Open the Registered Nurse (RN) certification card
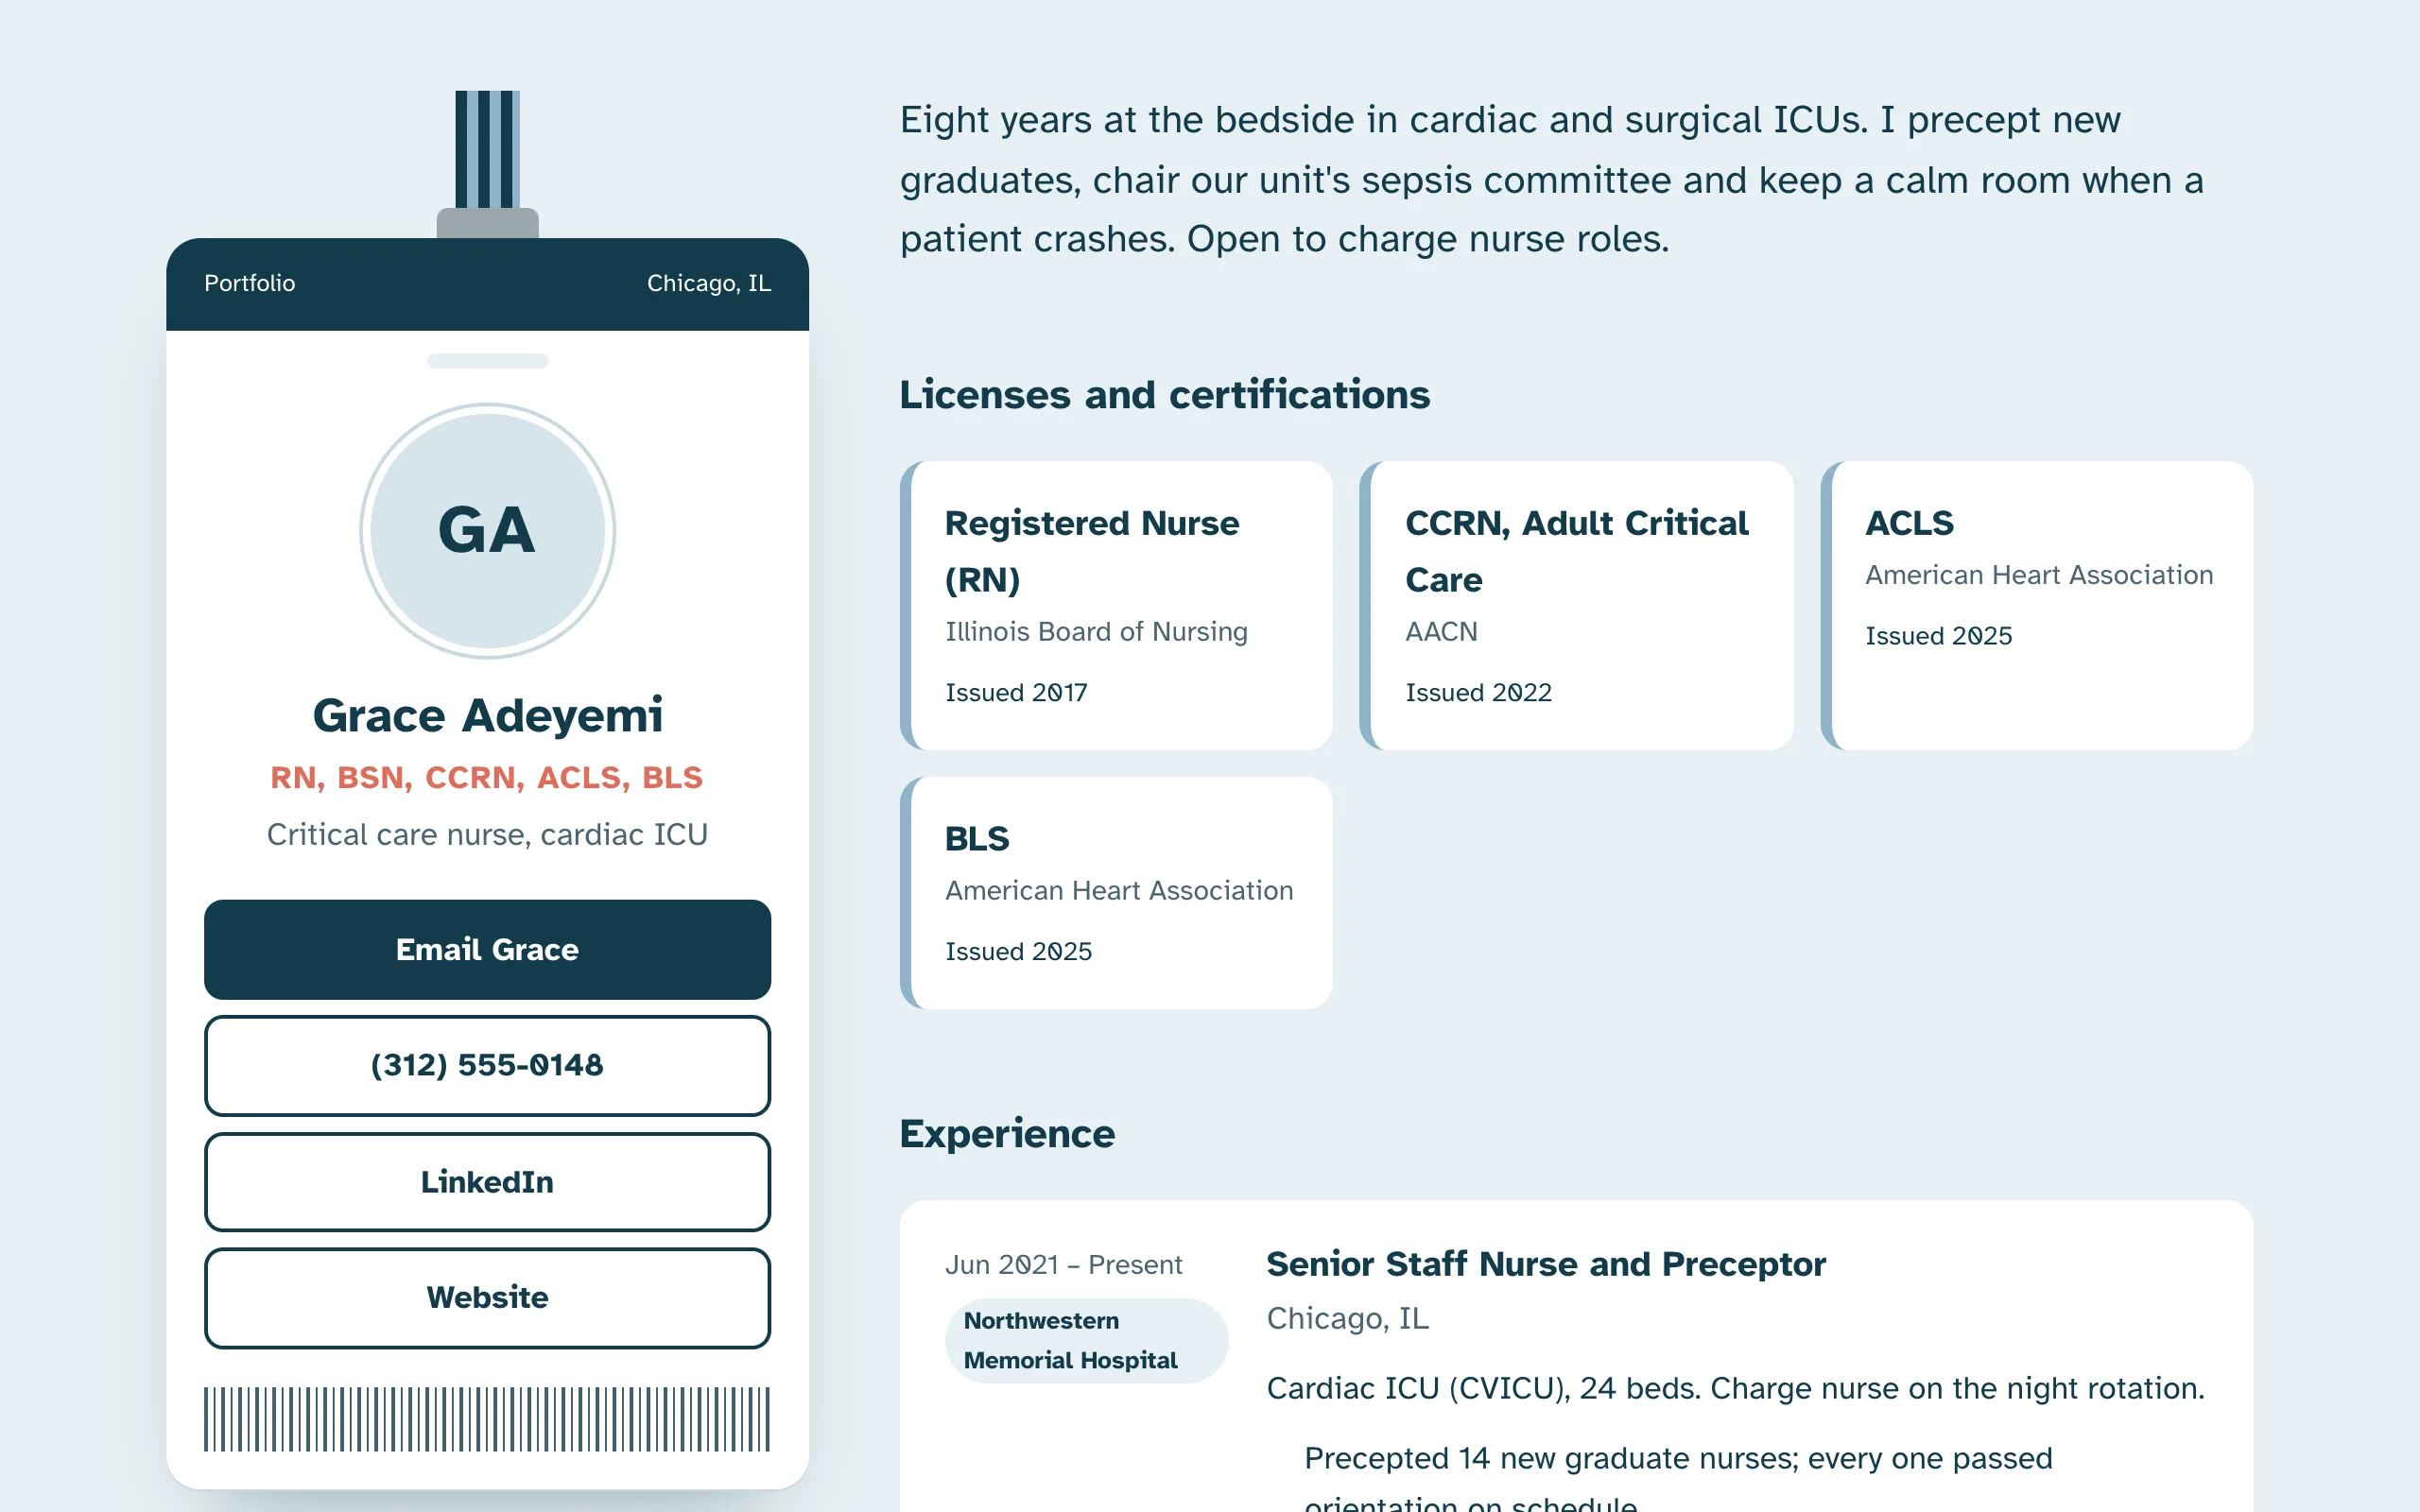Screen dimensions: 2420x1512 (1116, 605)
